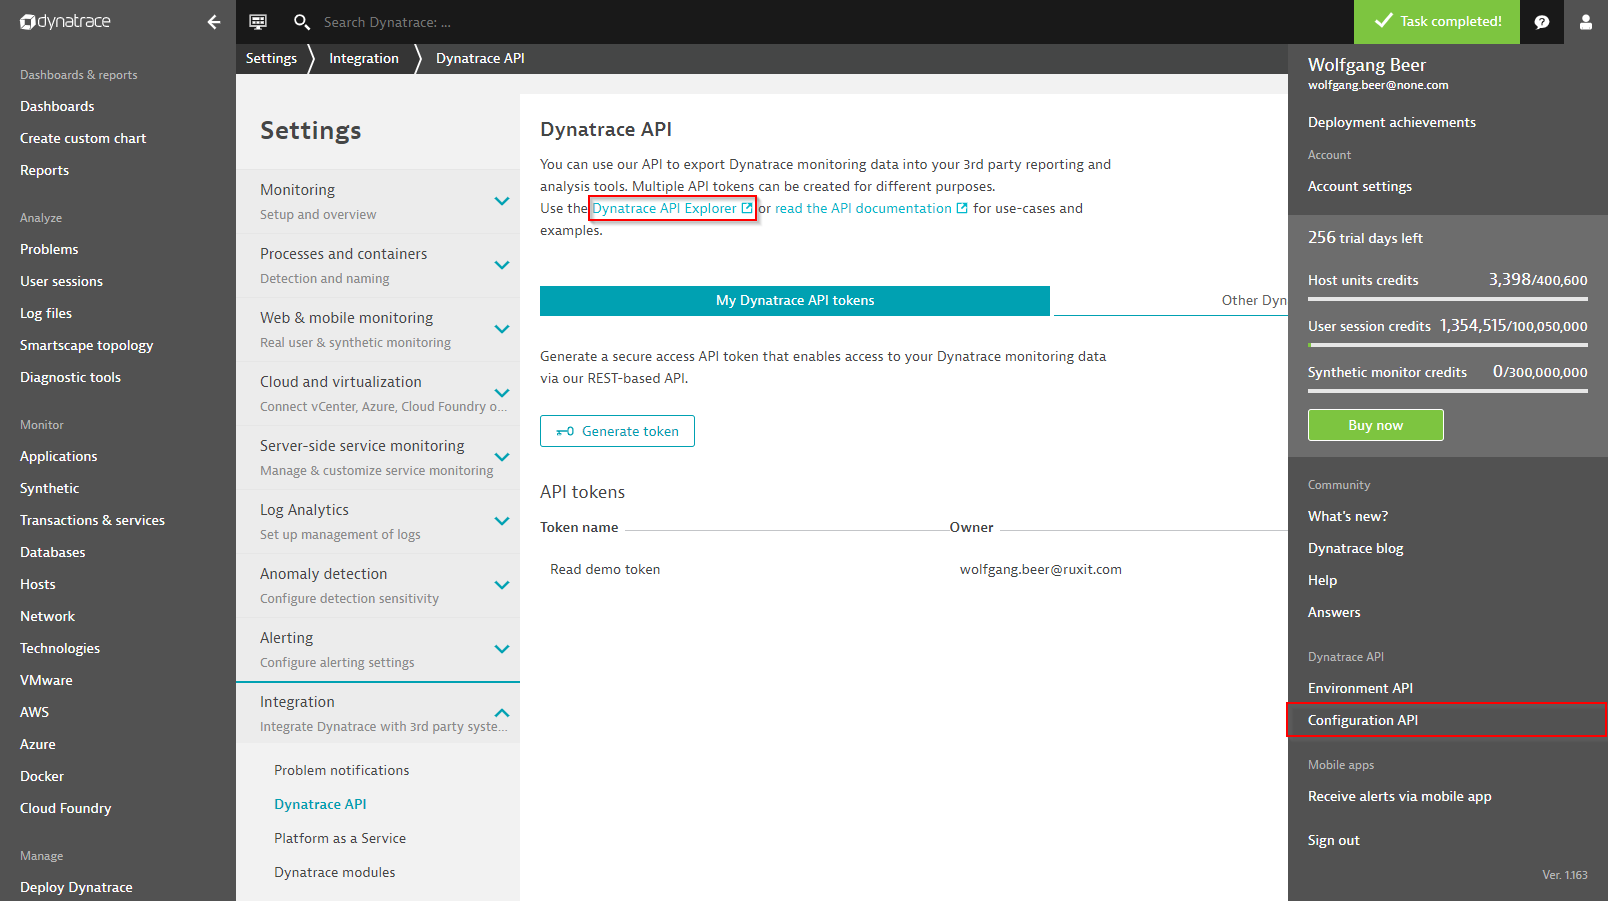Screen dimensions: 1608x901
Task: Expand Web & mobile monitoring section
Action: (x=378, y=330)
